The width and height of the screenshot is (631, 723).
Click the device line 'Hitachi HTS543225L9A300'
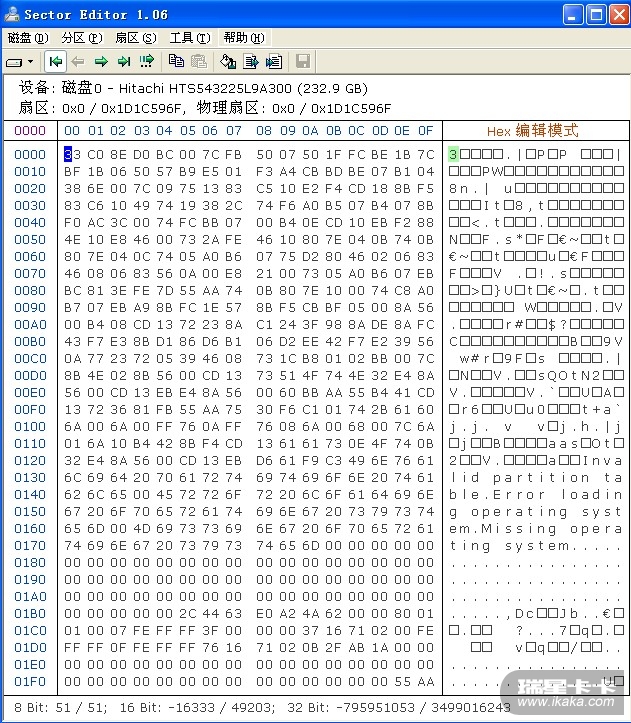205,88
